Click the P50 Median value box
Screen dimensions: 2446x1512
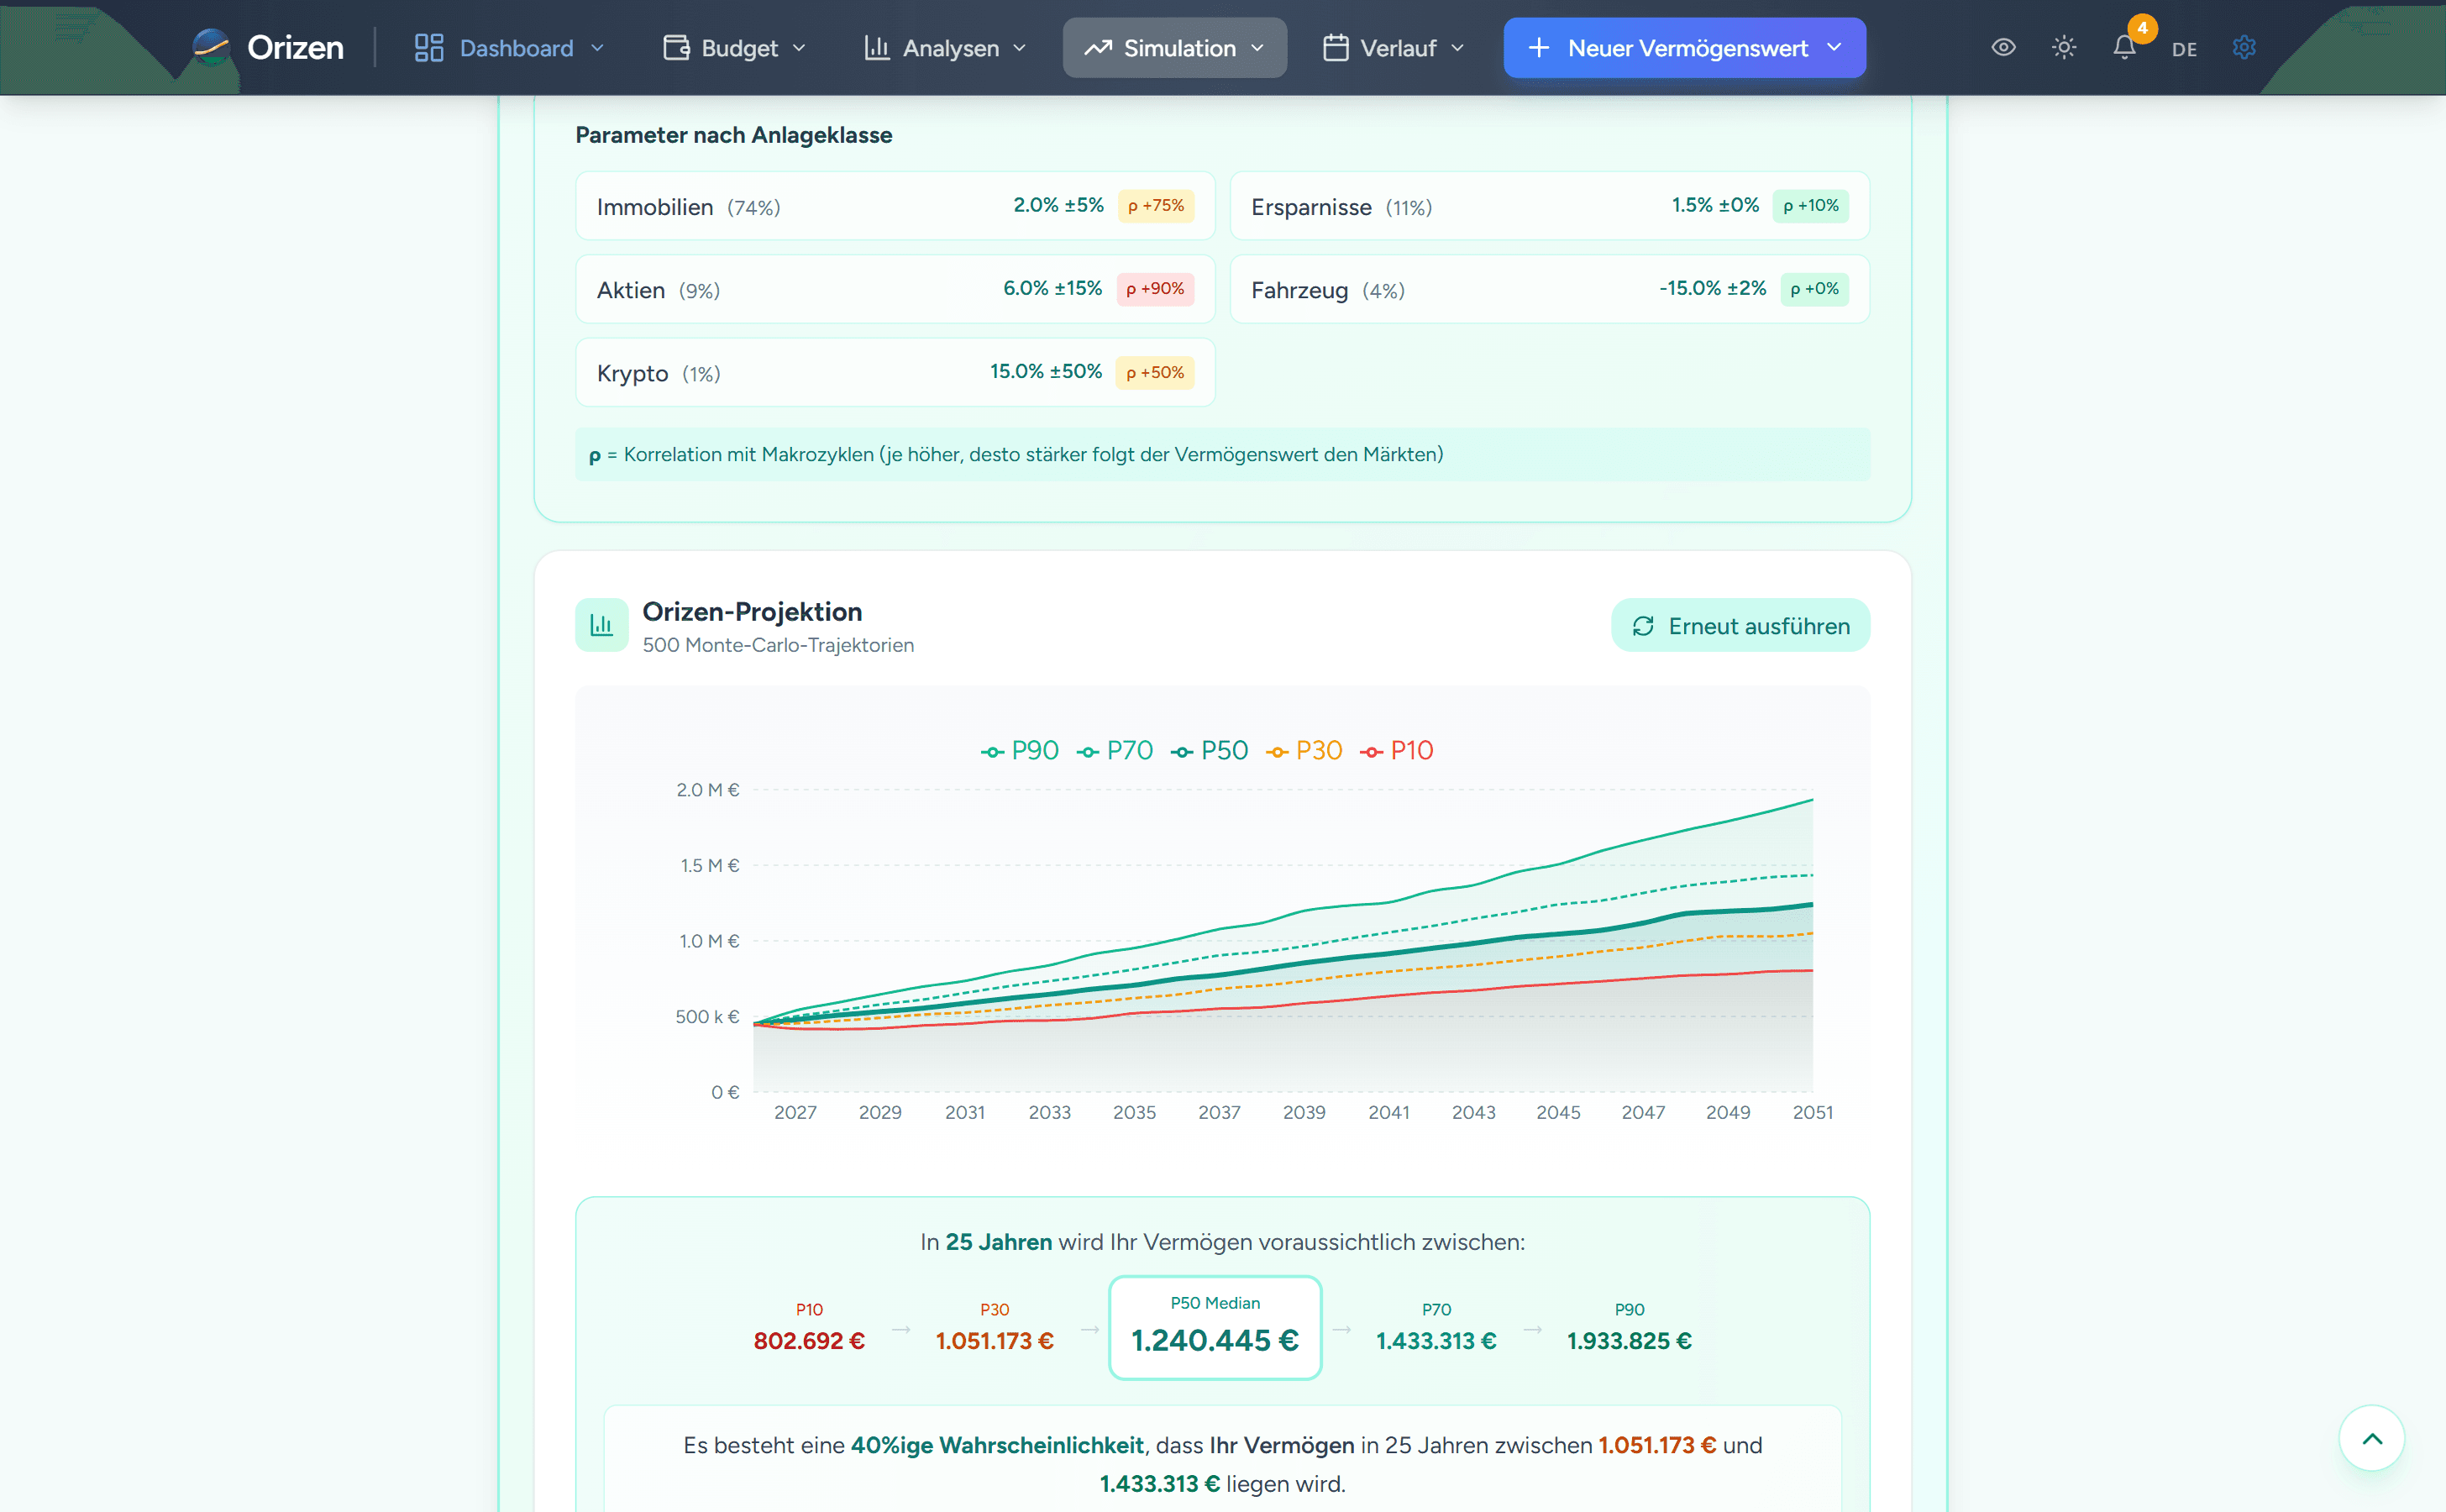coord(1215,1327)
